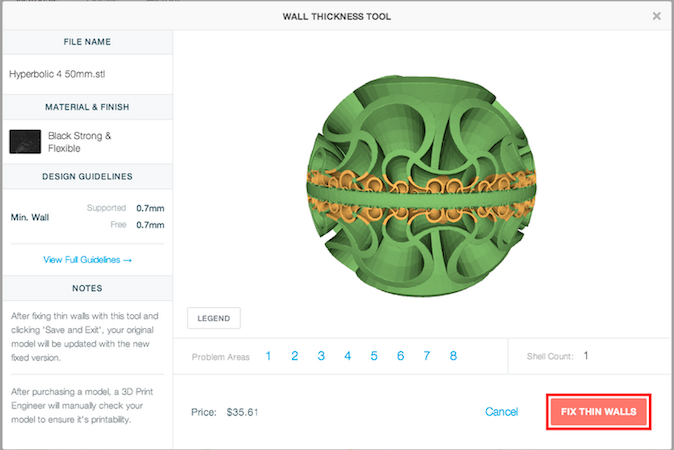This screenshot has width=674, height=450.
Task: Open the View Full Guidelines link
Action: [87, 260]
